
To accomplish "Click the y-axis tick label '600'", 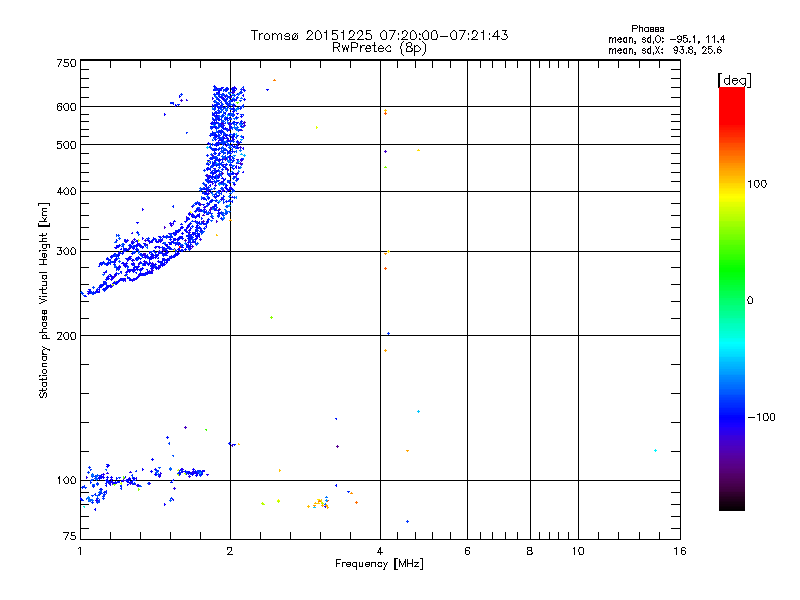I will pos(67,107).
